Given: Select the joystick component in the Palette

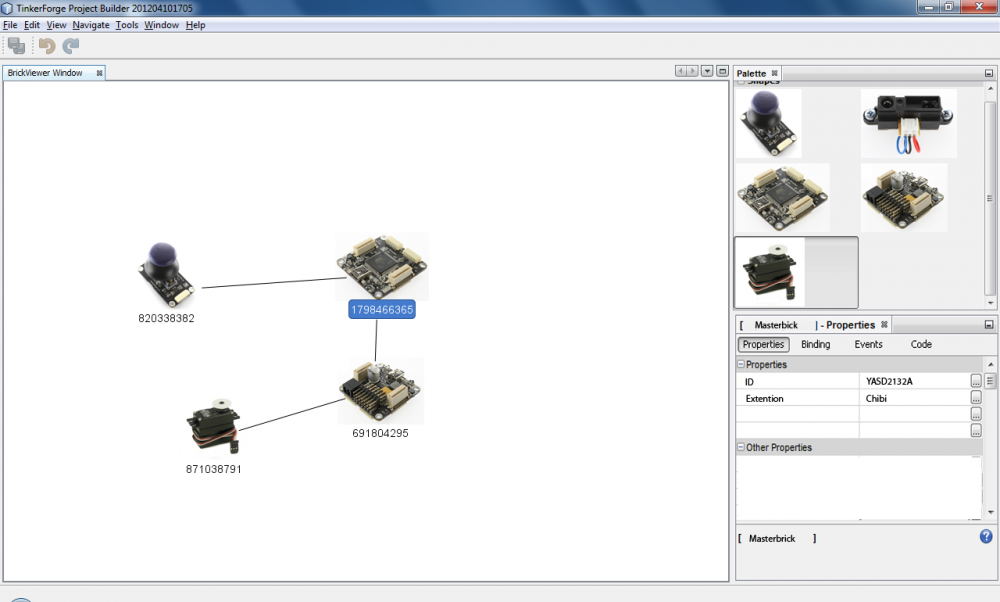Looking at the screenshot, I should [x=768, y=123].
